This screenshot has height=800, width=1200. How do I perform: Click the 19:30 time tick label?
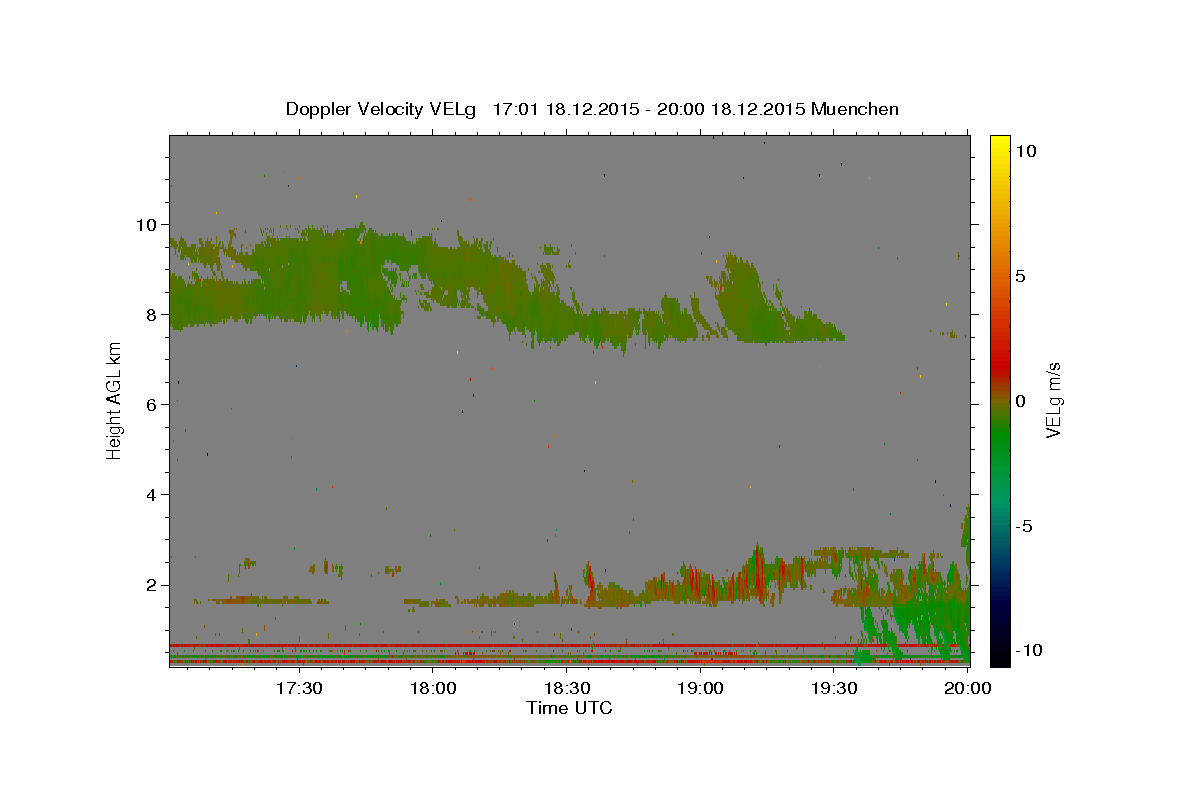point(834,688)
